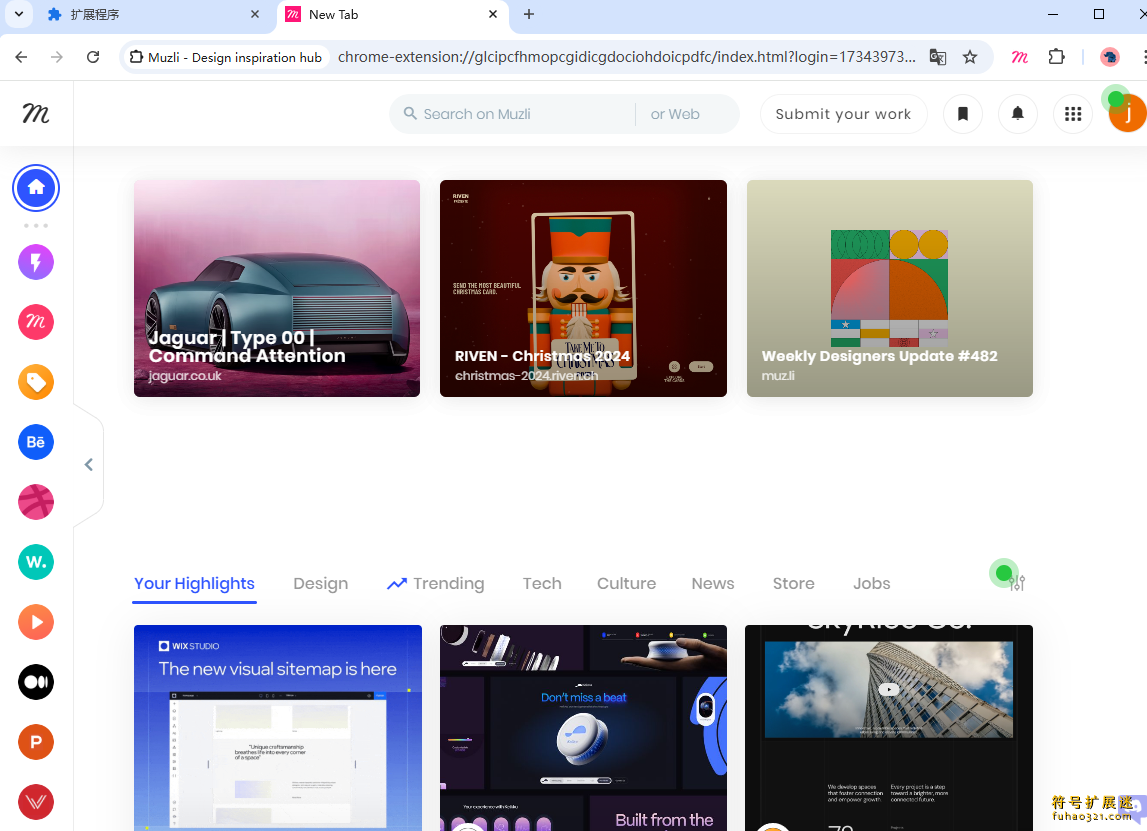Open the black Medium sidebar source
Viewport: 1147px width, 831px height.
tap(36, 682)
